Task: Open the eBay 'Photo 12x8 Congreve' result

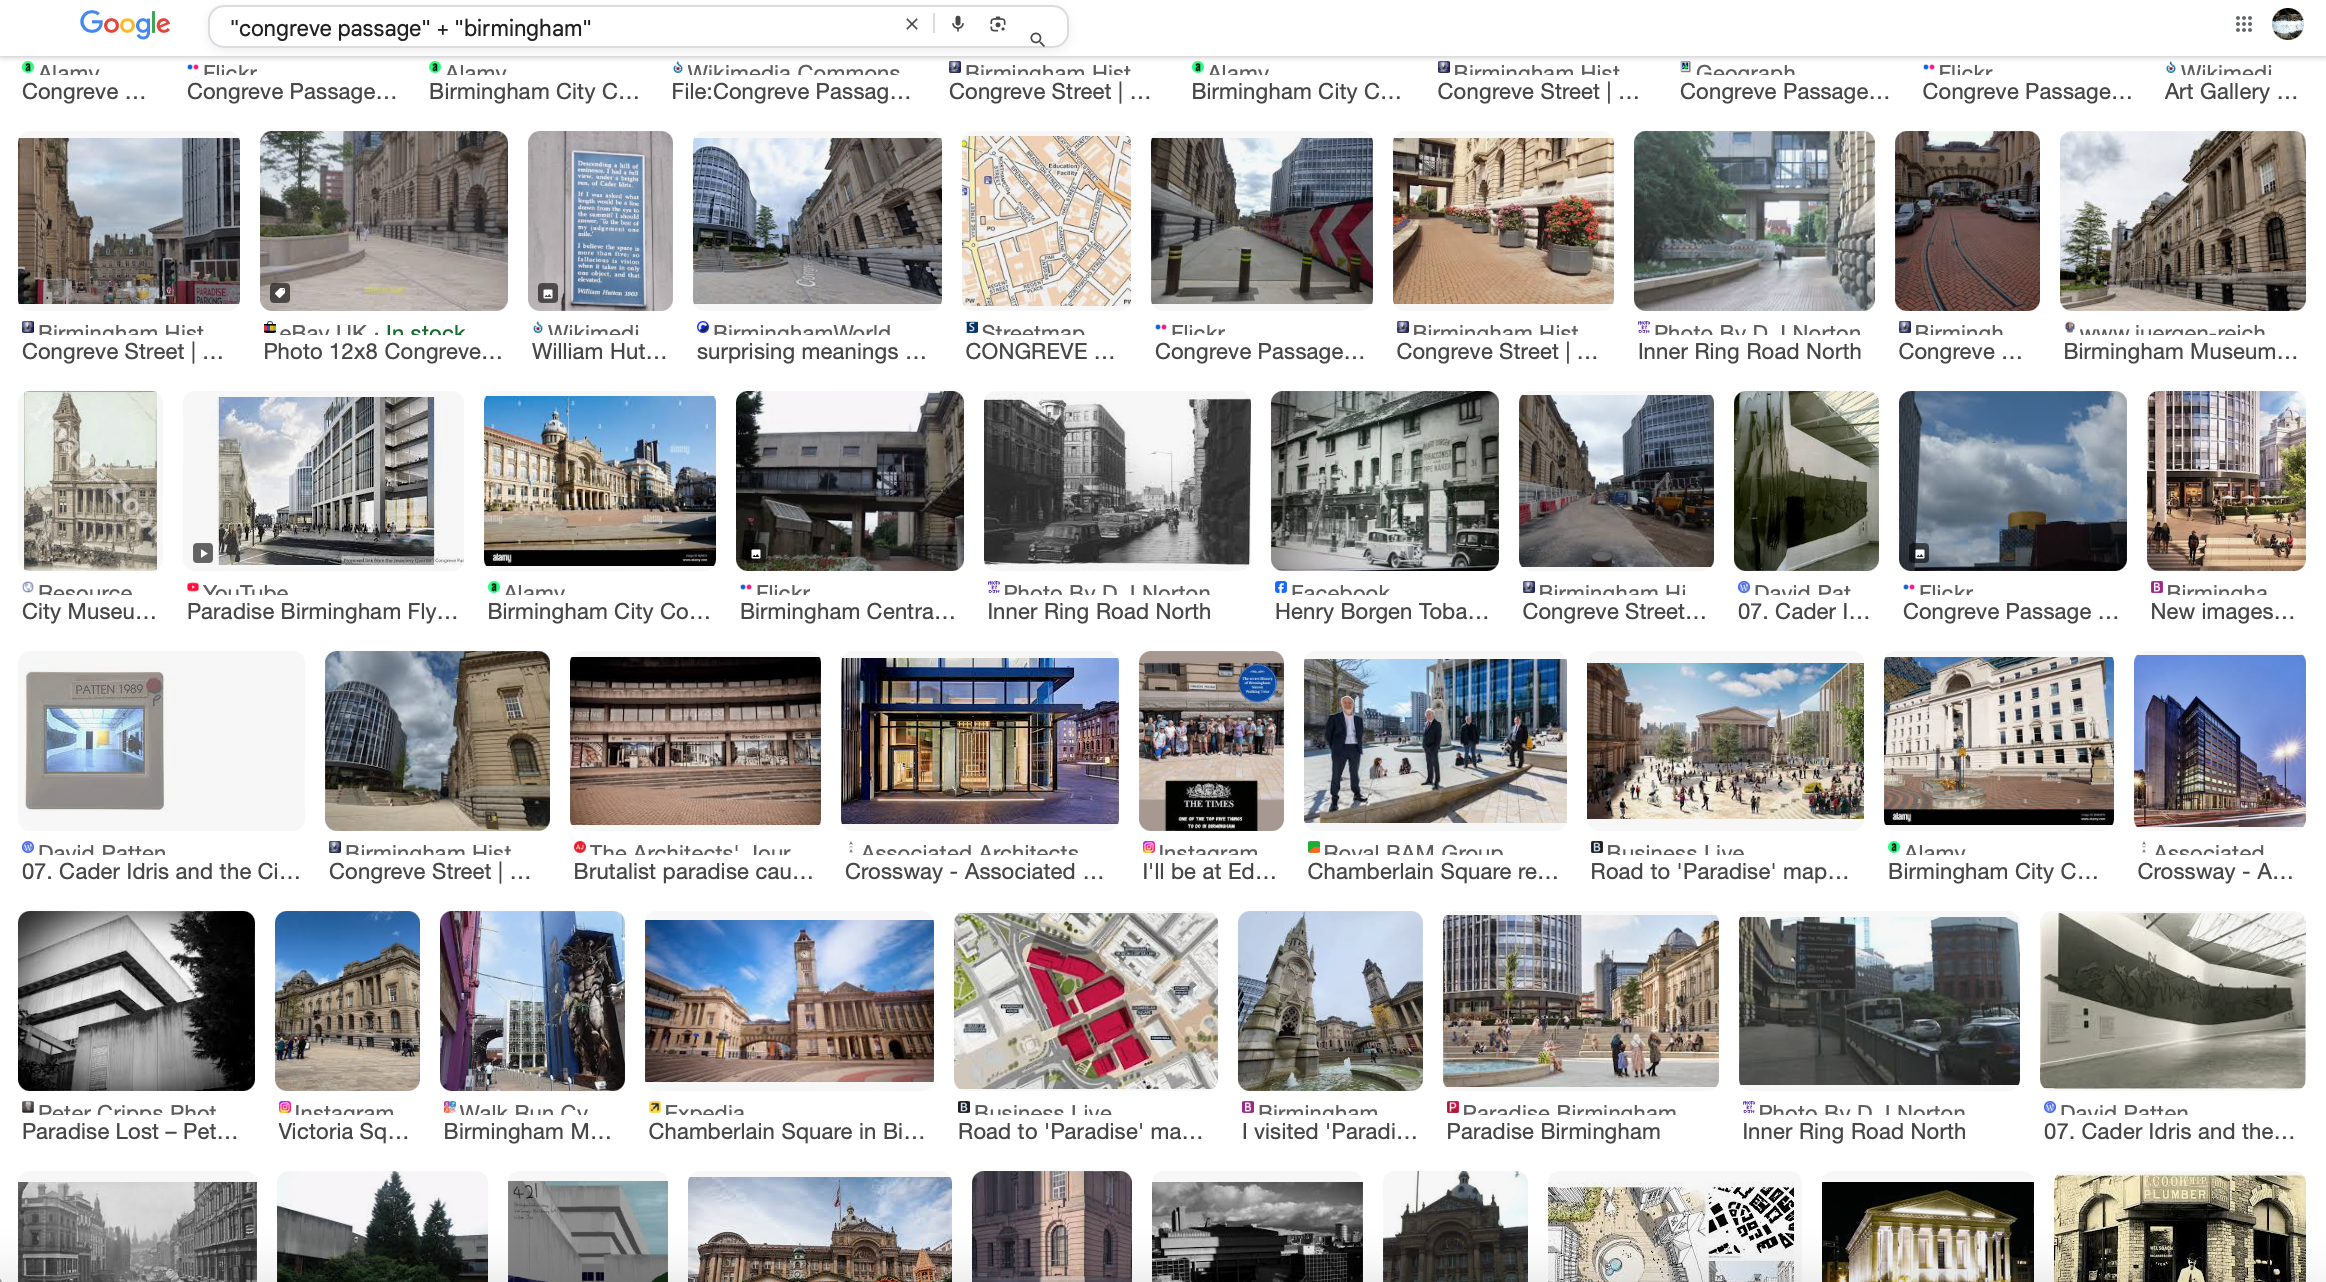Action: click(382, 351)
